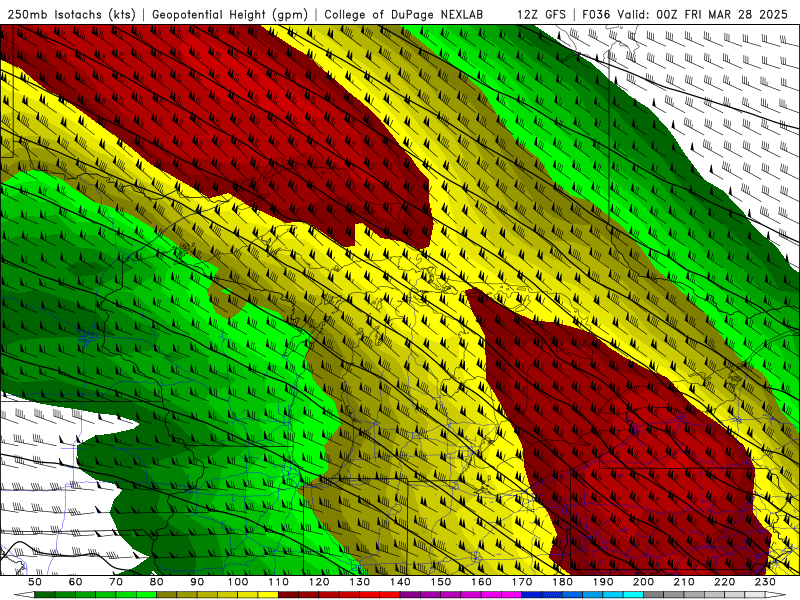The image size is (800, 600).
Task: Select the bright yellow swatch left of 110
Action: click(x=268, y=594)
